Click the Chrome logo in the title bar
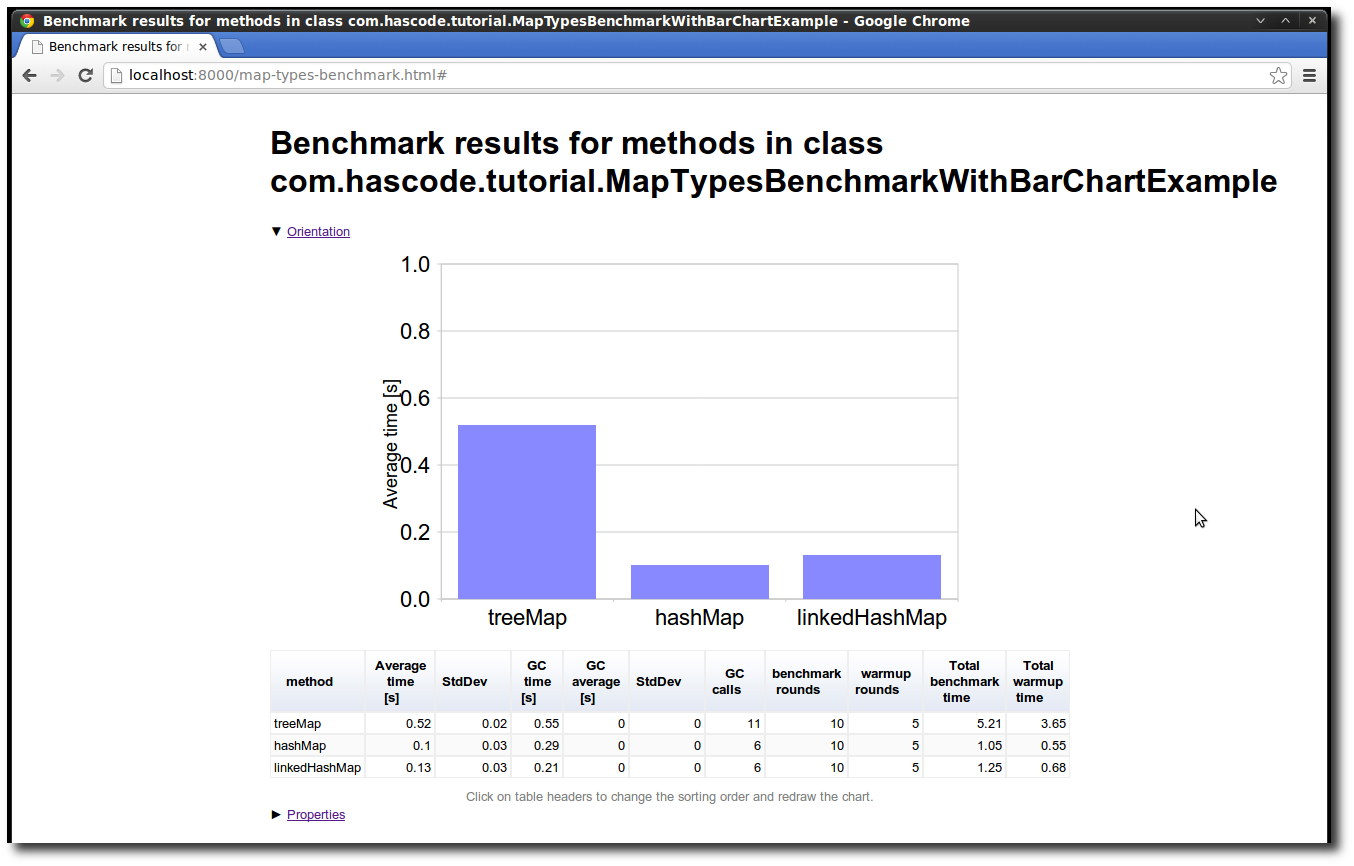The height and width of the screenshot is (866, 1354). [x=27, y=20]
